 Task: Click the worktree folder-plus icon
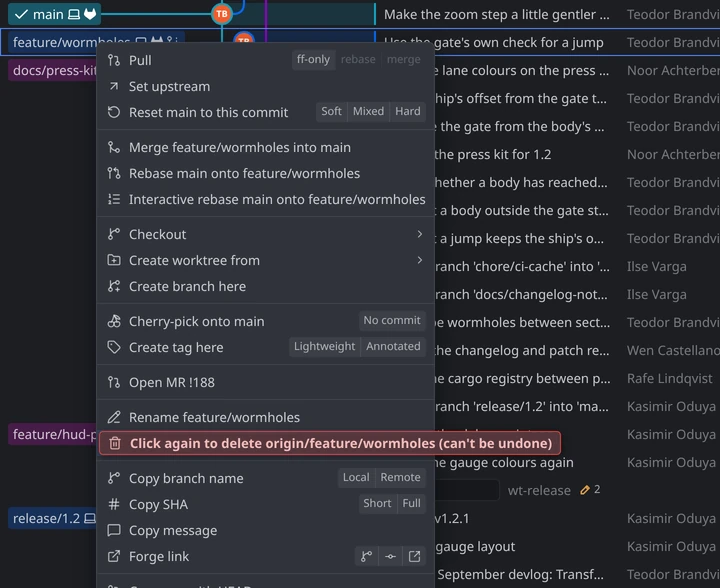pyautogui.click(x=114, y=260)
